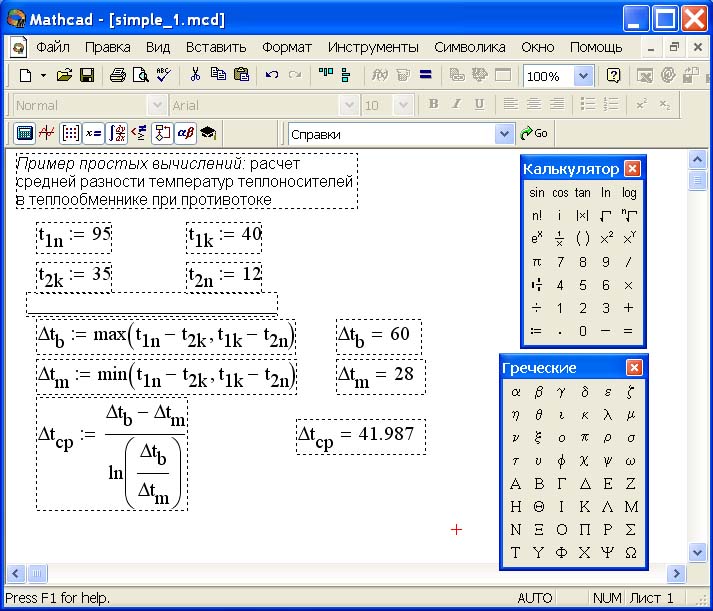The image size is (713, 611).
Task: Toggle the Greek symbols palette icon
Action: (185, 133)
